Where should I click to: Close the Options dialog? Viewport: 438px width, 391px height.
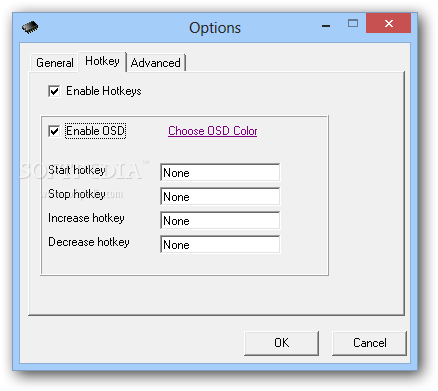pos(388,23)
